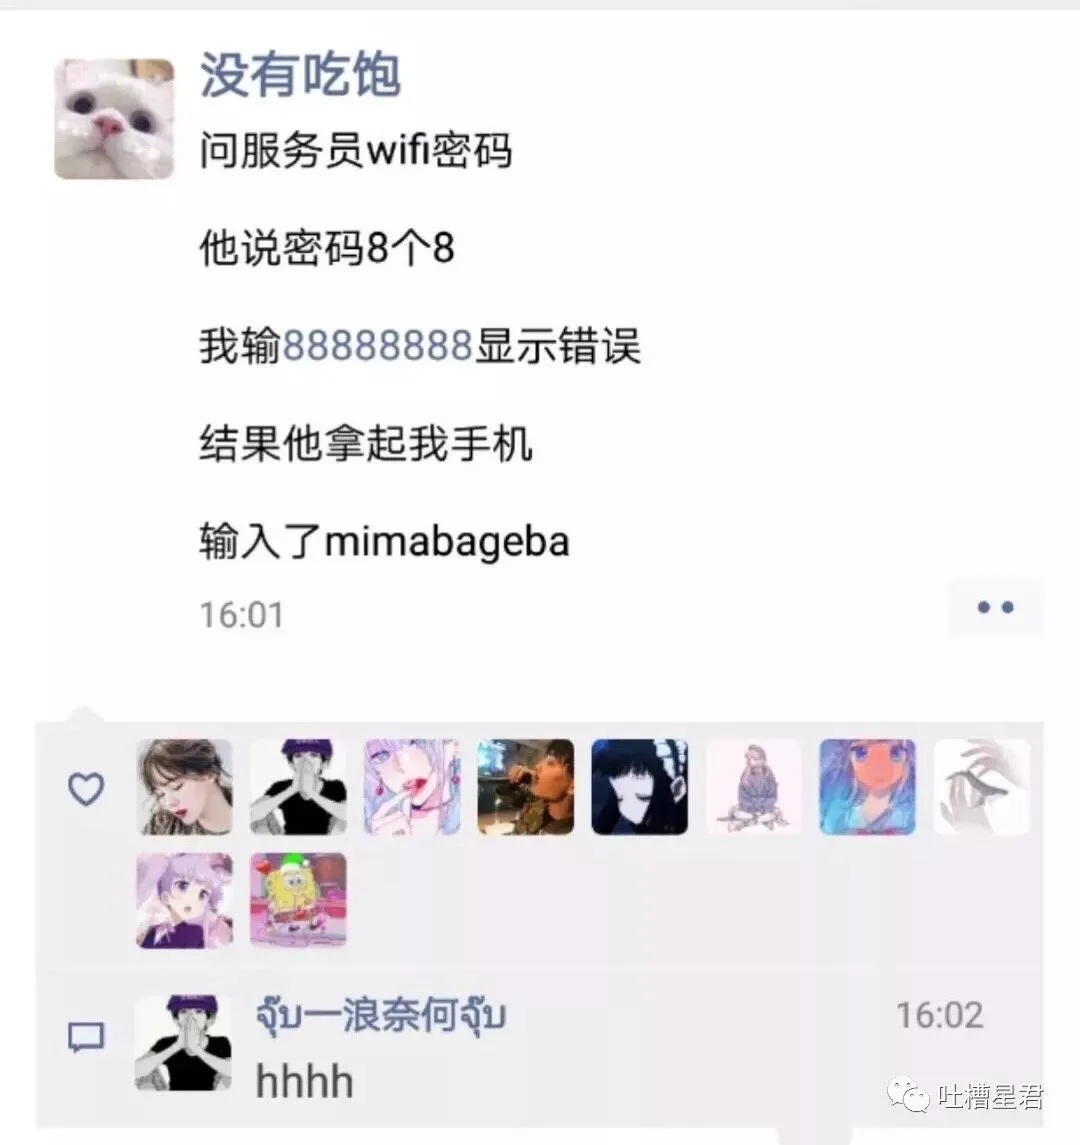Tap the comment bubble icon

86,1037
